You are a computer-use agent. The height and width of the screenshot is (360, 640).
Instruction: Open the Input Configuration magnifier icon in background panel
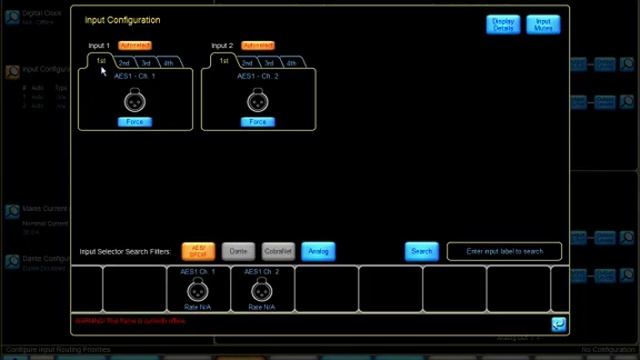pyautogui.click(x=12, y=72)
